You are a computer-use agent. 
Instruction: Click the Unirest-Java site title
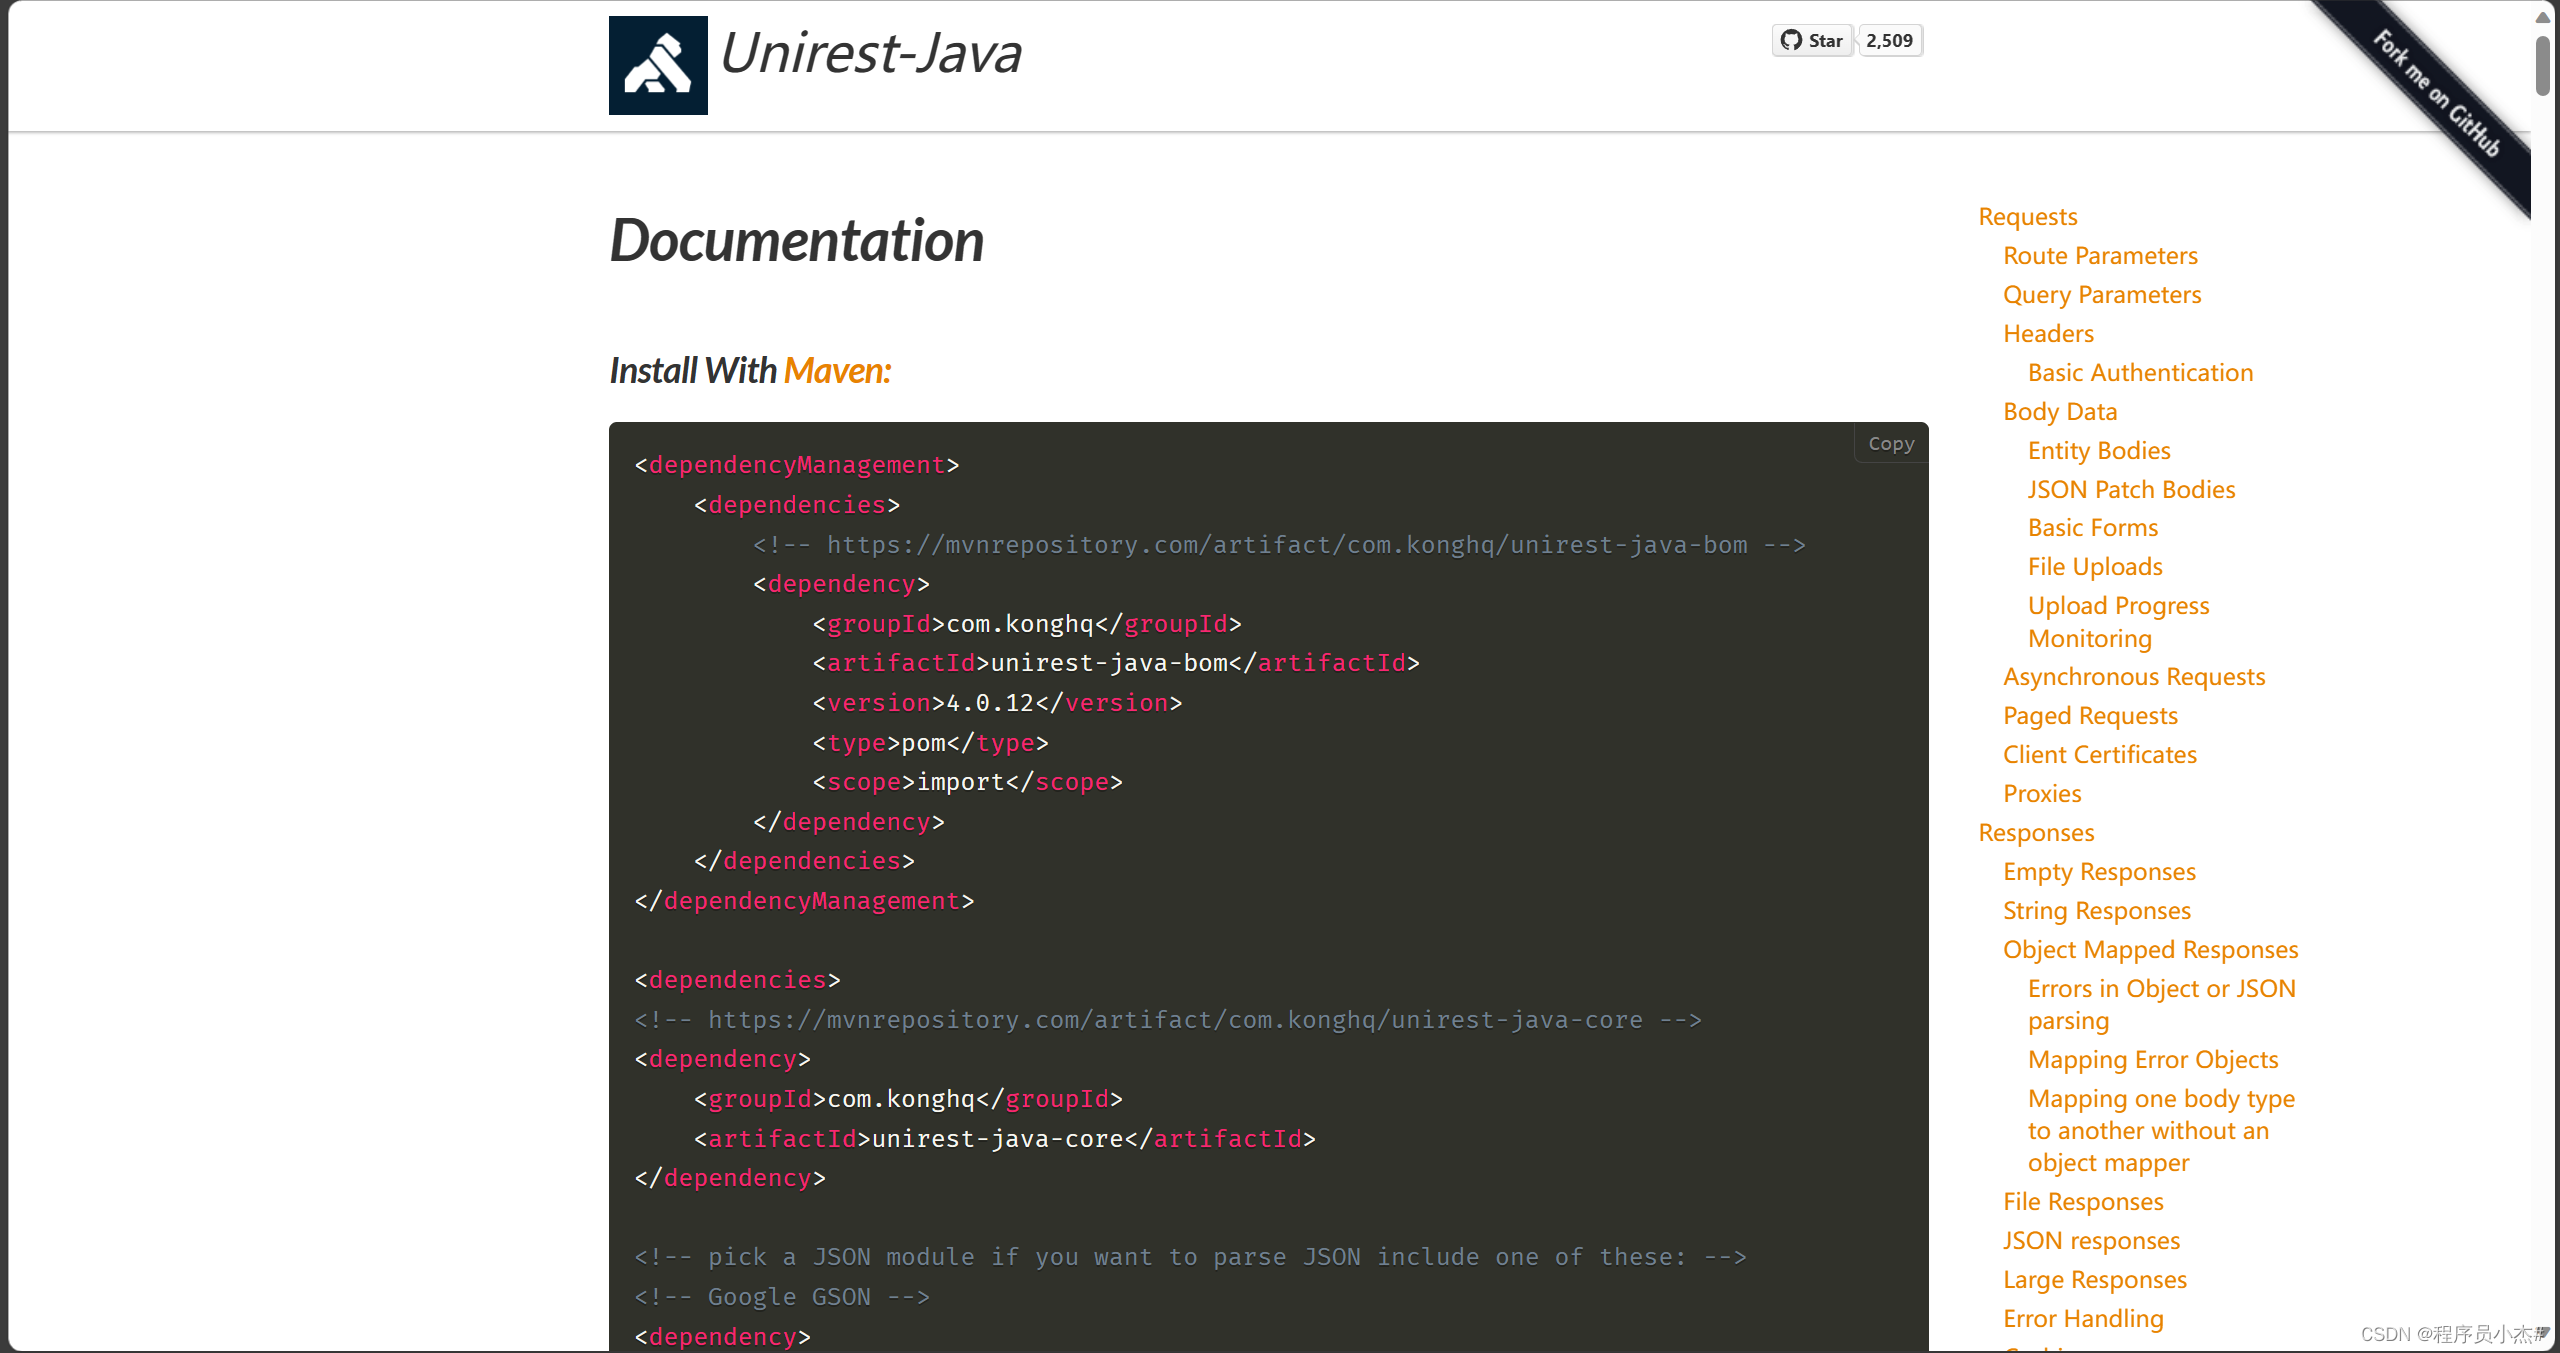[870, 53]
